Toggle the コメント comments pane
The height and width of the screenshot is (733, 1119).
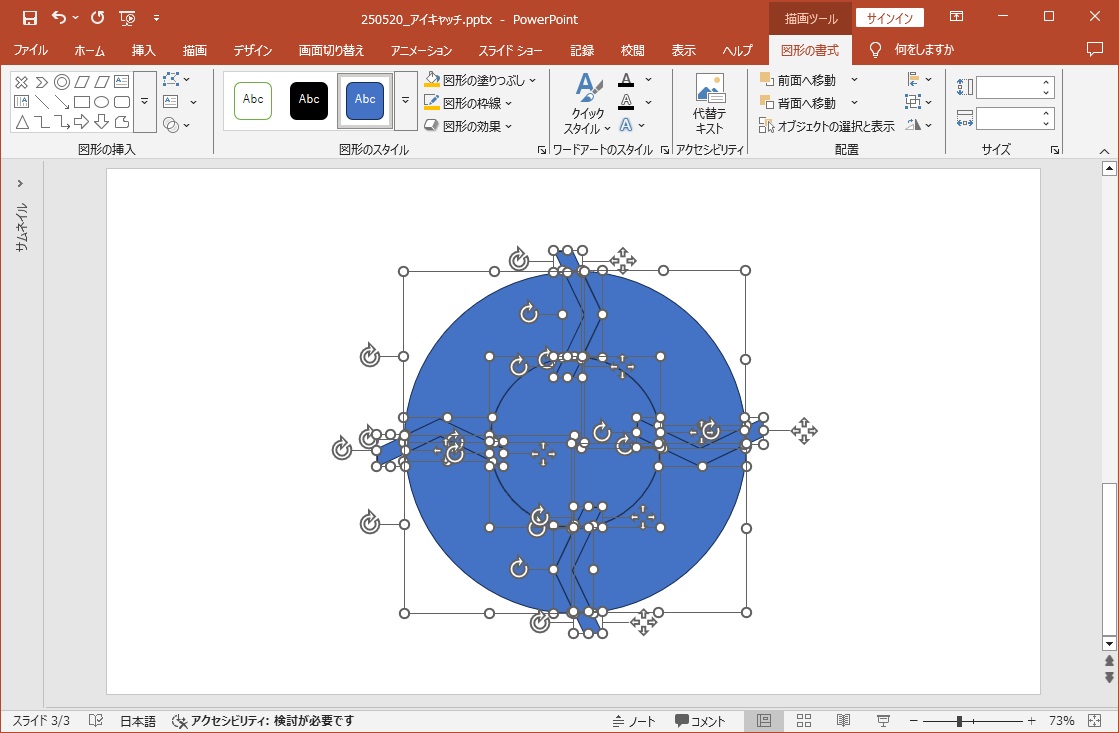[x=700, y=721]
